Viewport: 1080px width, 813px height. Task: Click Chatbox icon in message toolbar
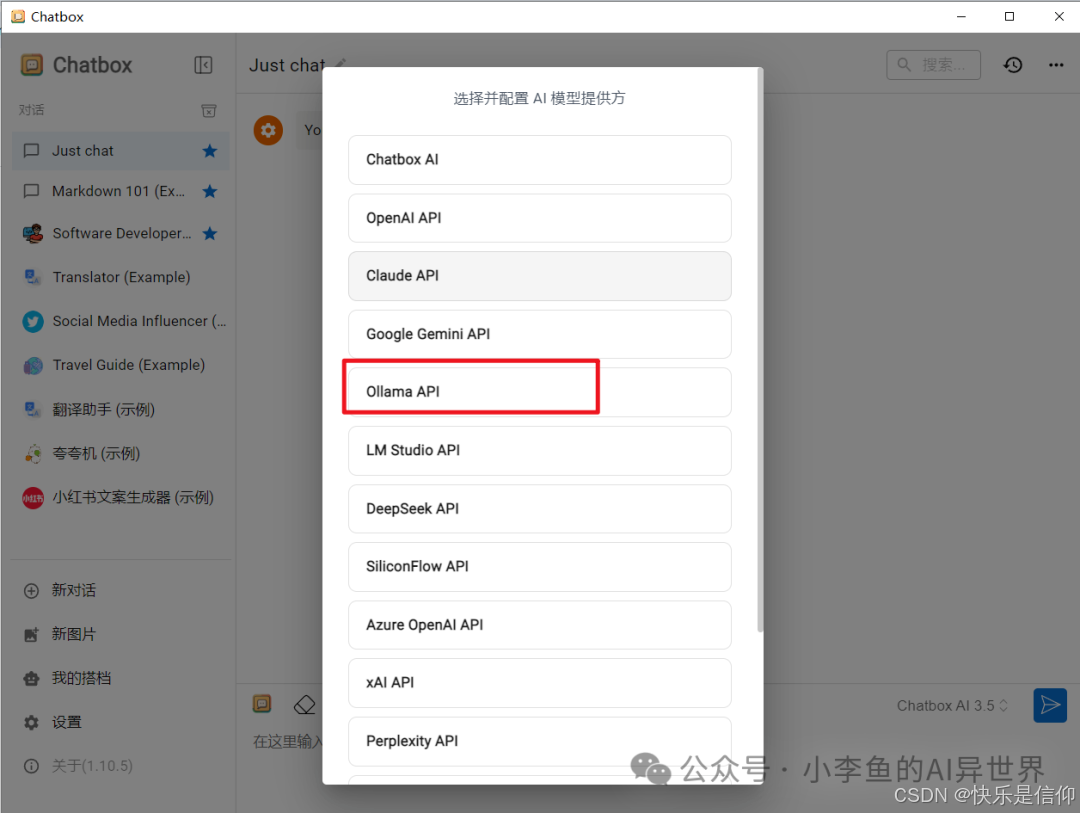point(262,703)
